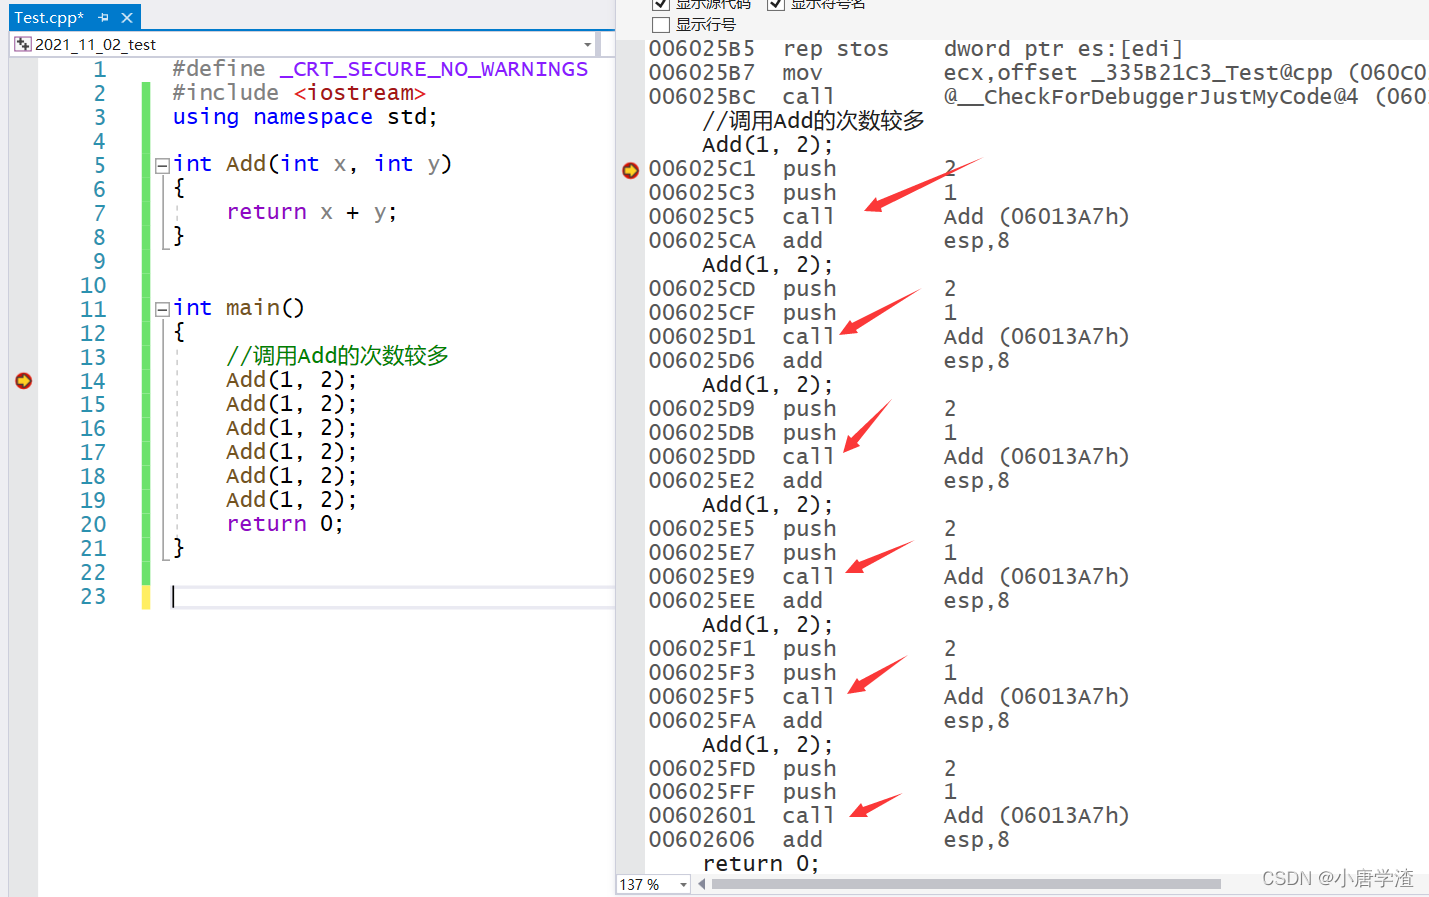Click the 'using namespace std;' line
Image resolution: width=1429 pixels, height=897 pixels.
pyautogui.click(x=305, y=117)
